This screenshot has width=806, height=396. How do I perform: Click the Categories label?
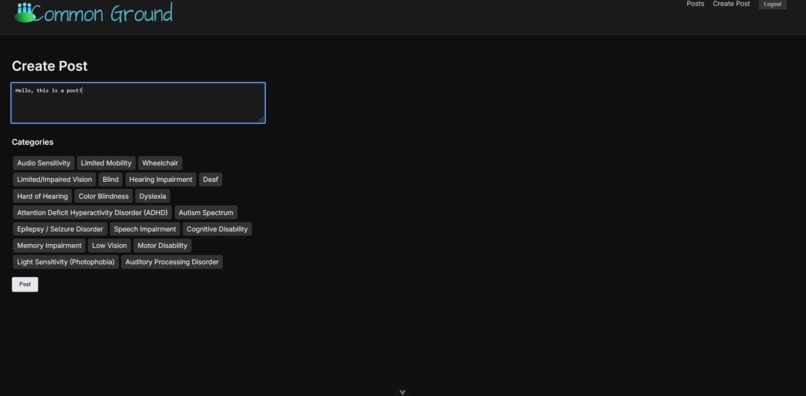tap(32, 142)
